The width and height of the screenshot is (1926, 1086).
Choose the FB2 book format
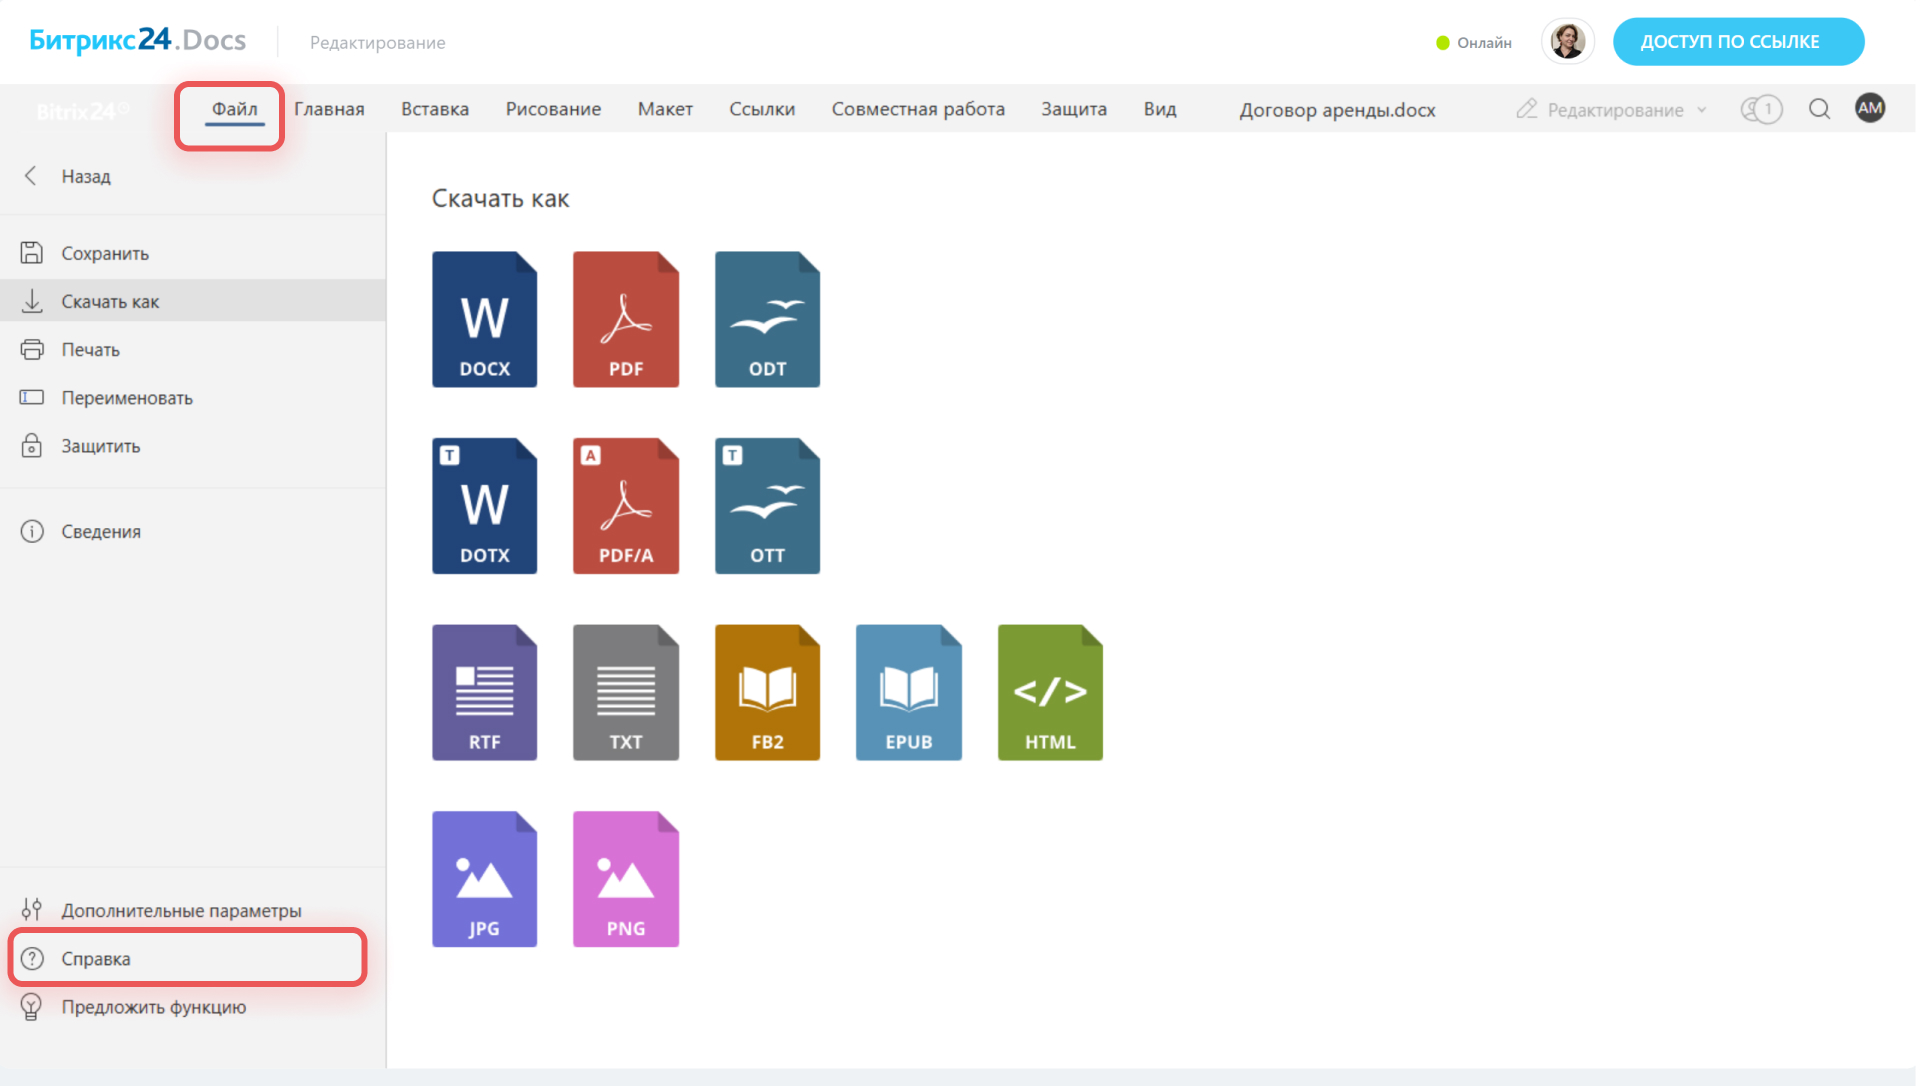767,692
